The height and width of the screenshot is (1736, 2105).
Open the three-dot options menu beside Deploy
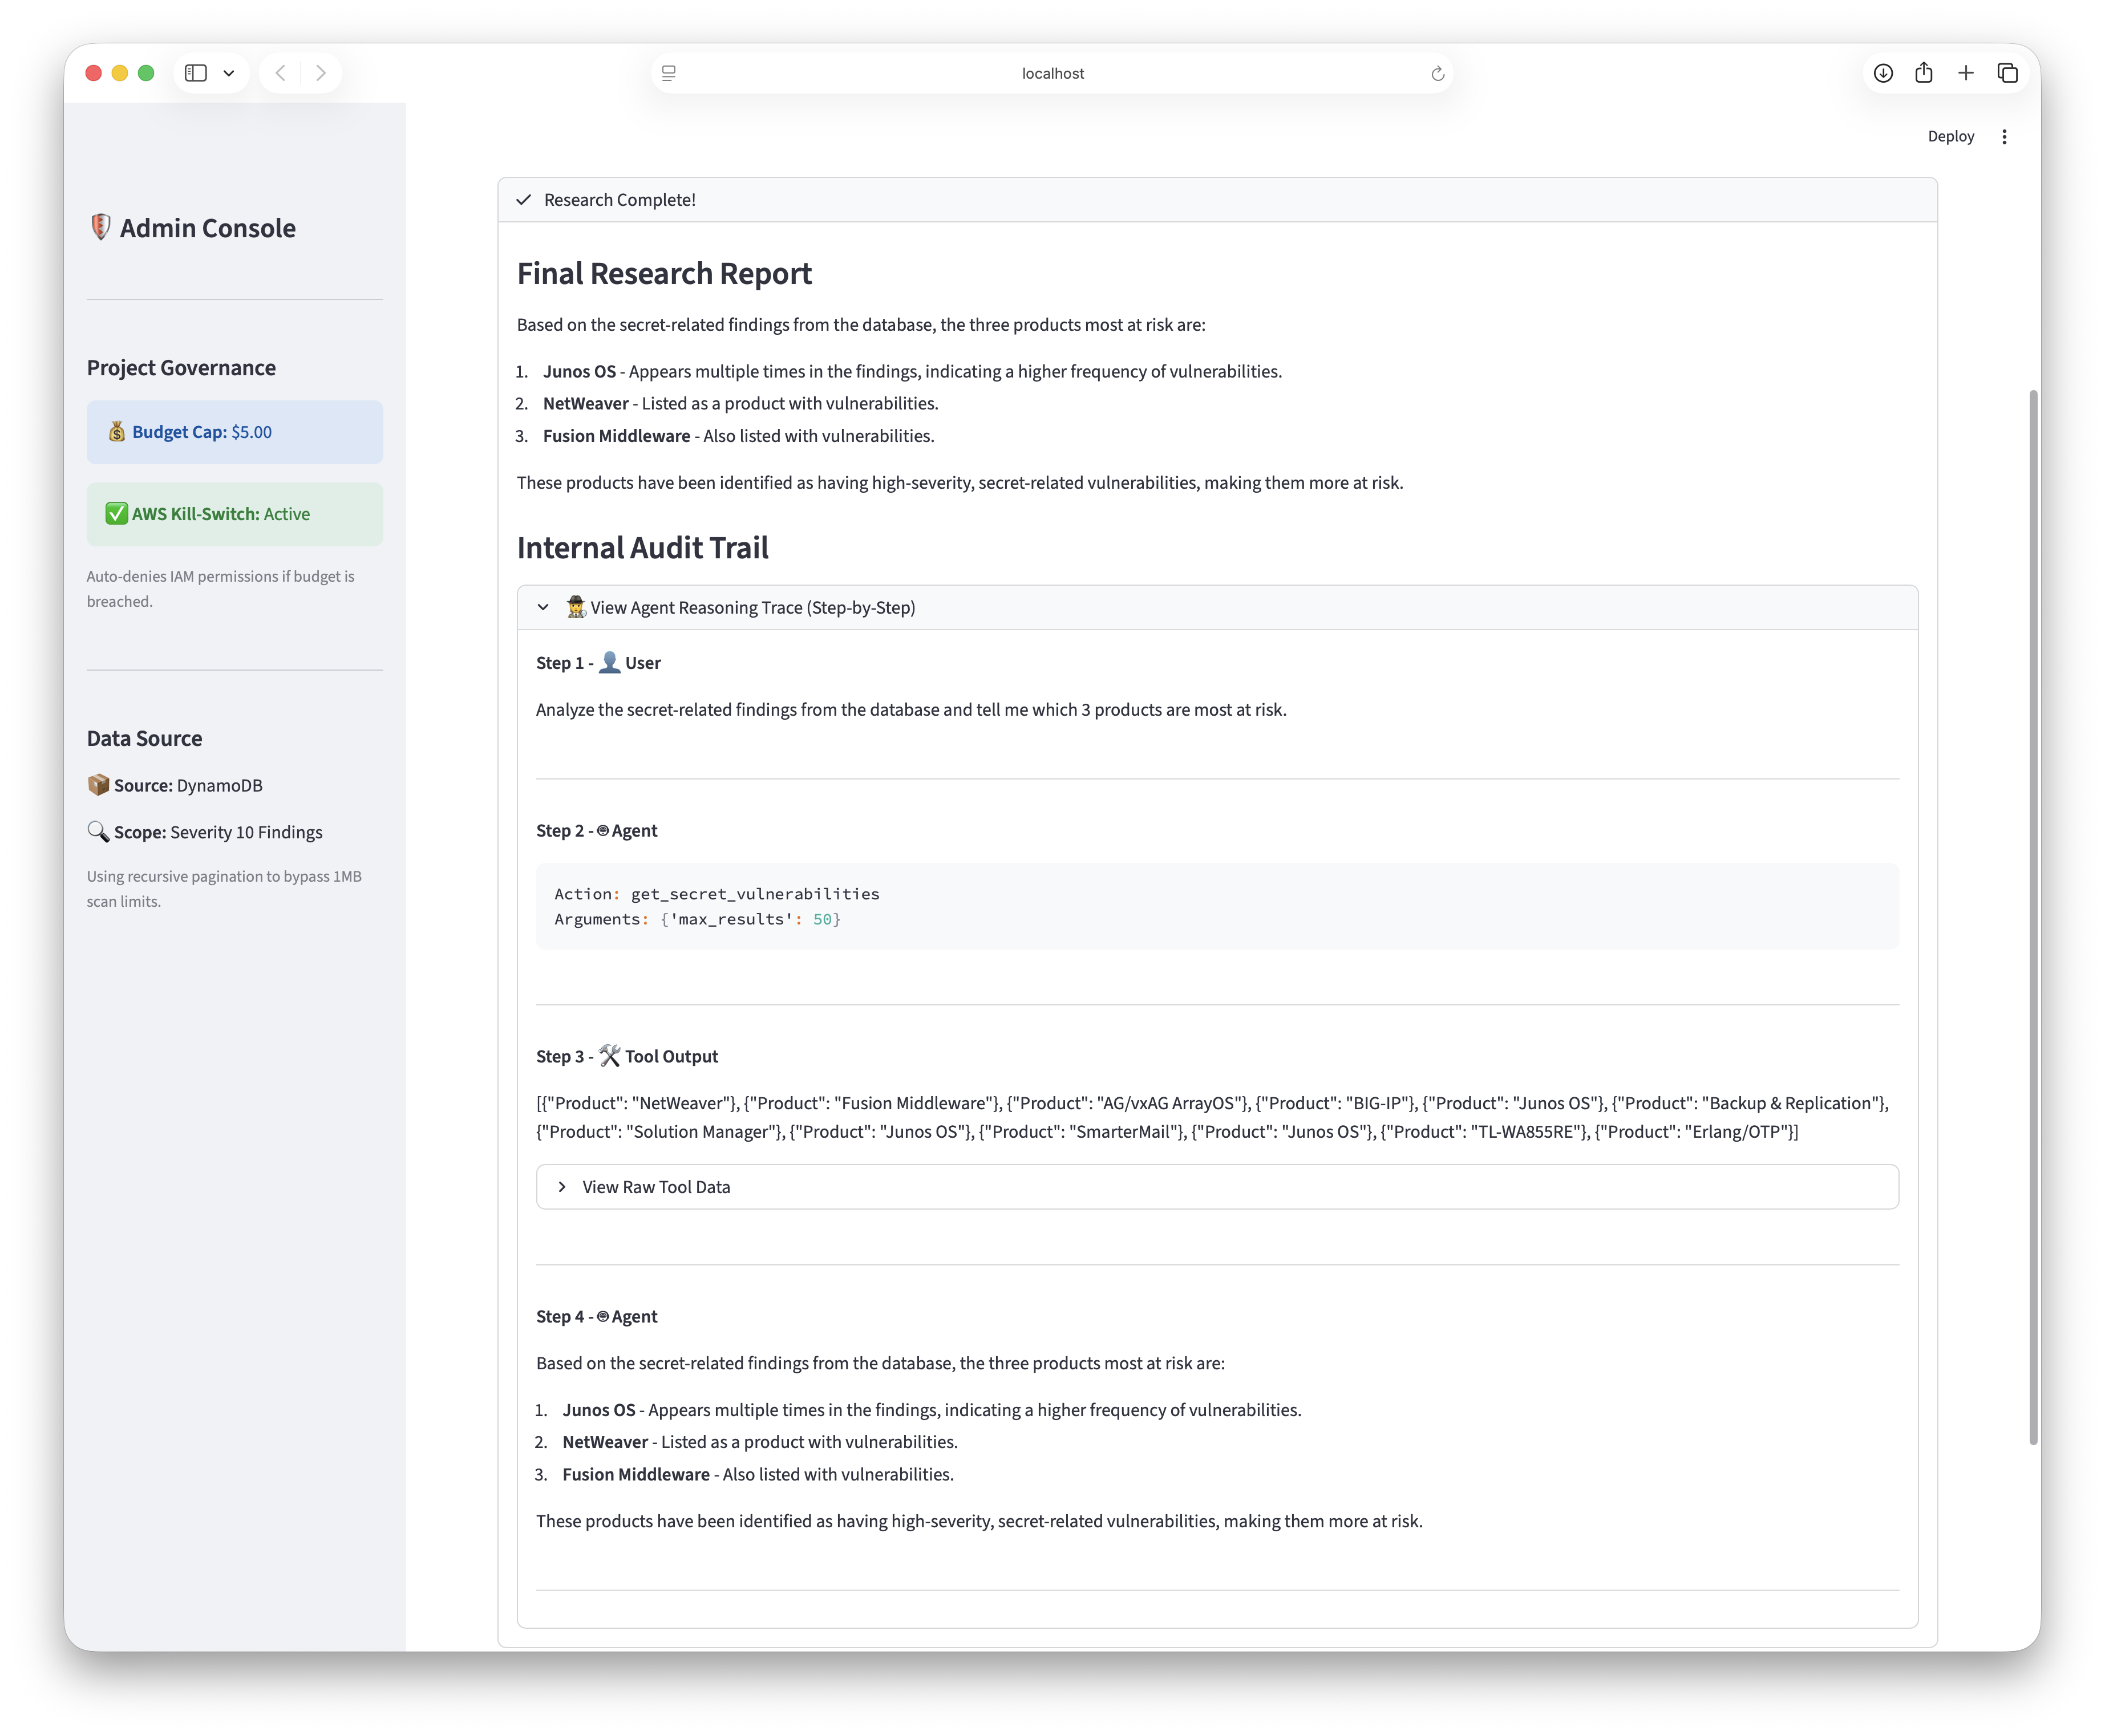click(2004, 136)
